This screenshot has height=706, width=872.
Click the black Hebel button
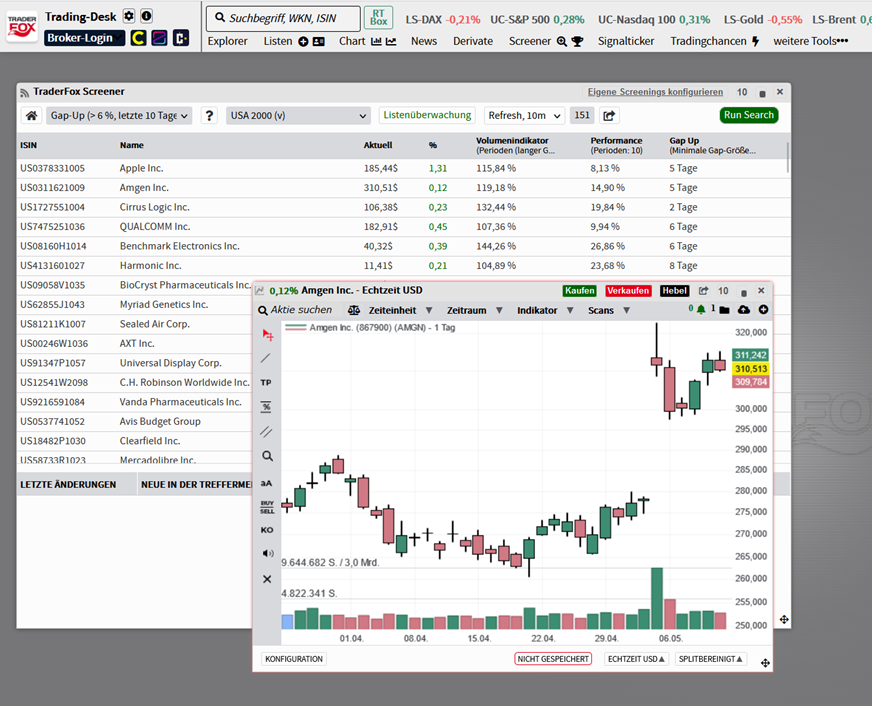[x=675, y=291]
